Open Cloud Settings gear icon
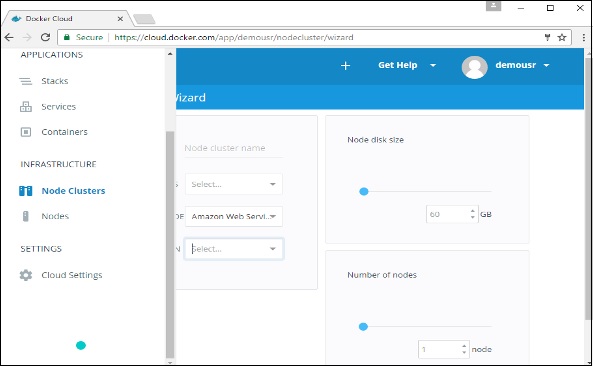 click(26, 275)
